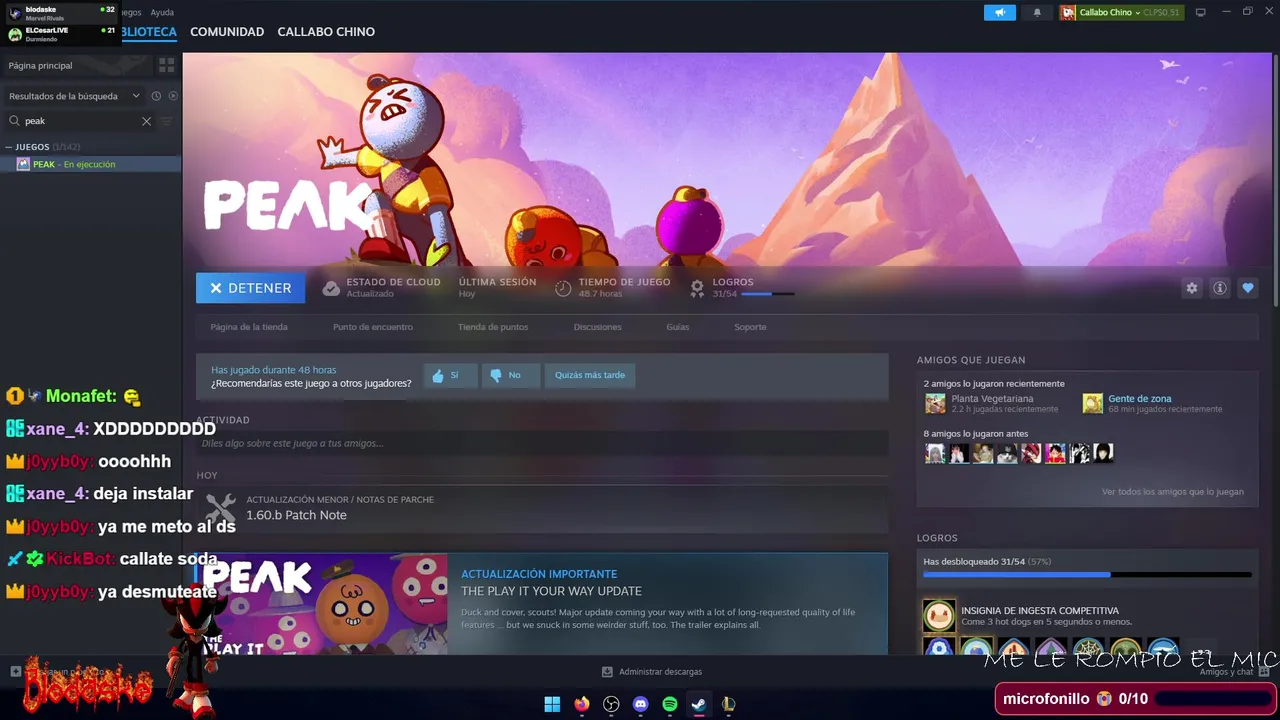Viewport: 1280px width, 720px height.
Task: Click Gente de zona's avatar
Action: (x=1092, y=403)
